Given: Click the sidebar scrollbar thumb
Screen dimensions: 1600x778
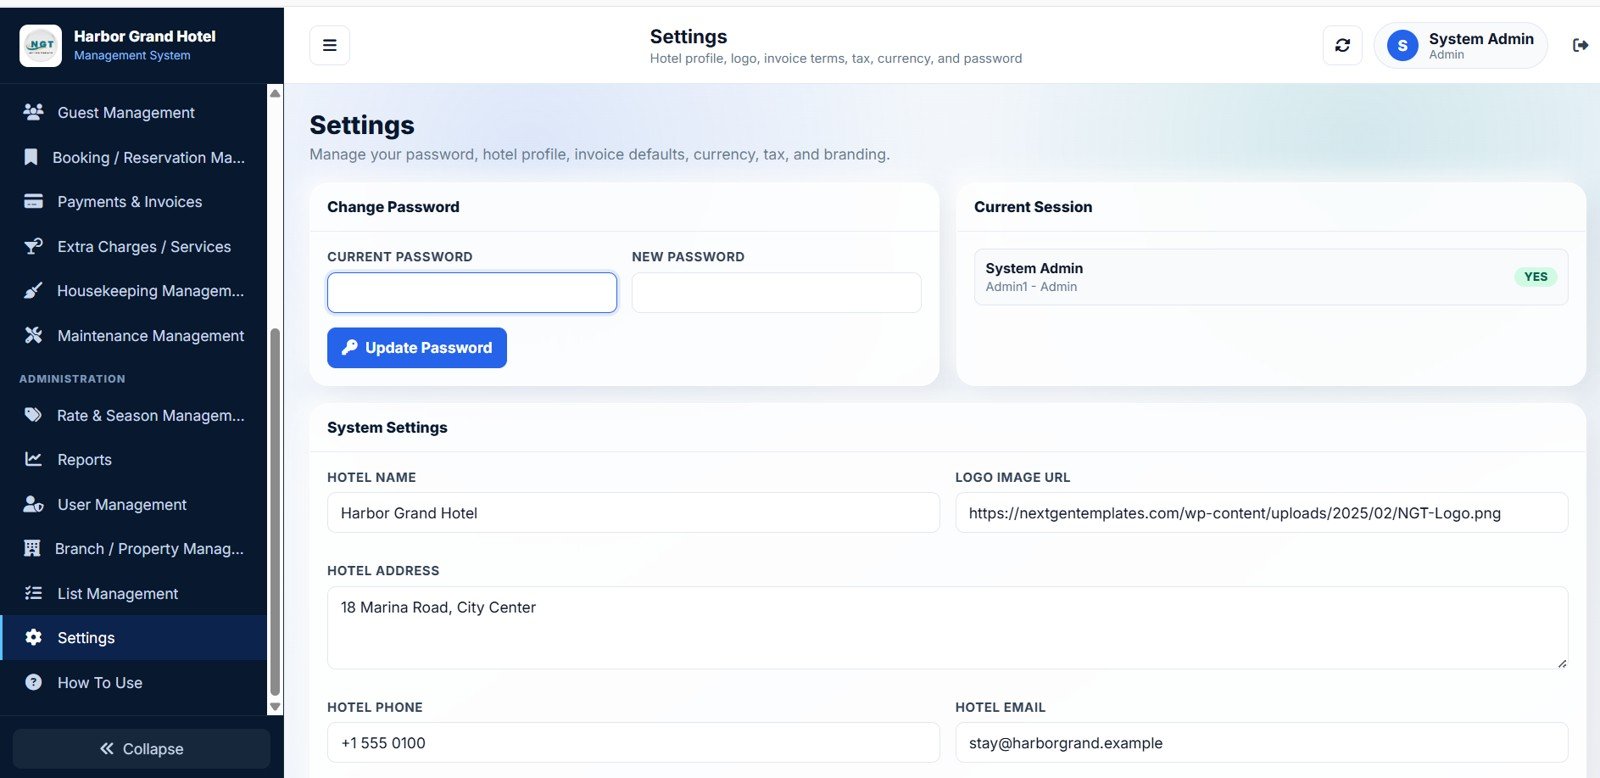Looking at the screenshot, I should [275, 512].
